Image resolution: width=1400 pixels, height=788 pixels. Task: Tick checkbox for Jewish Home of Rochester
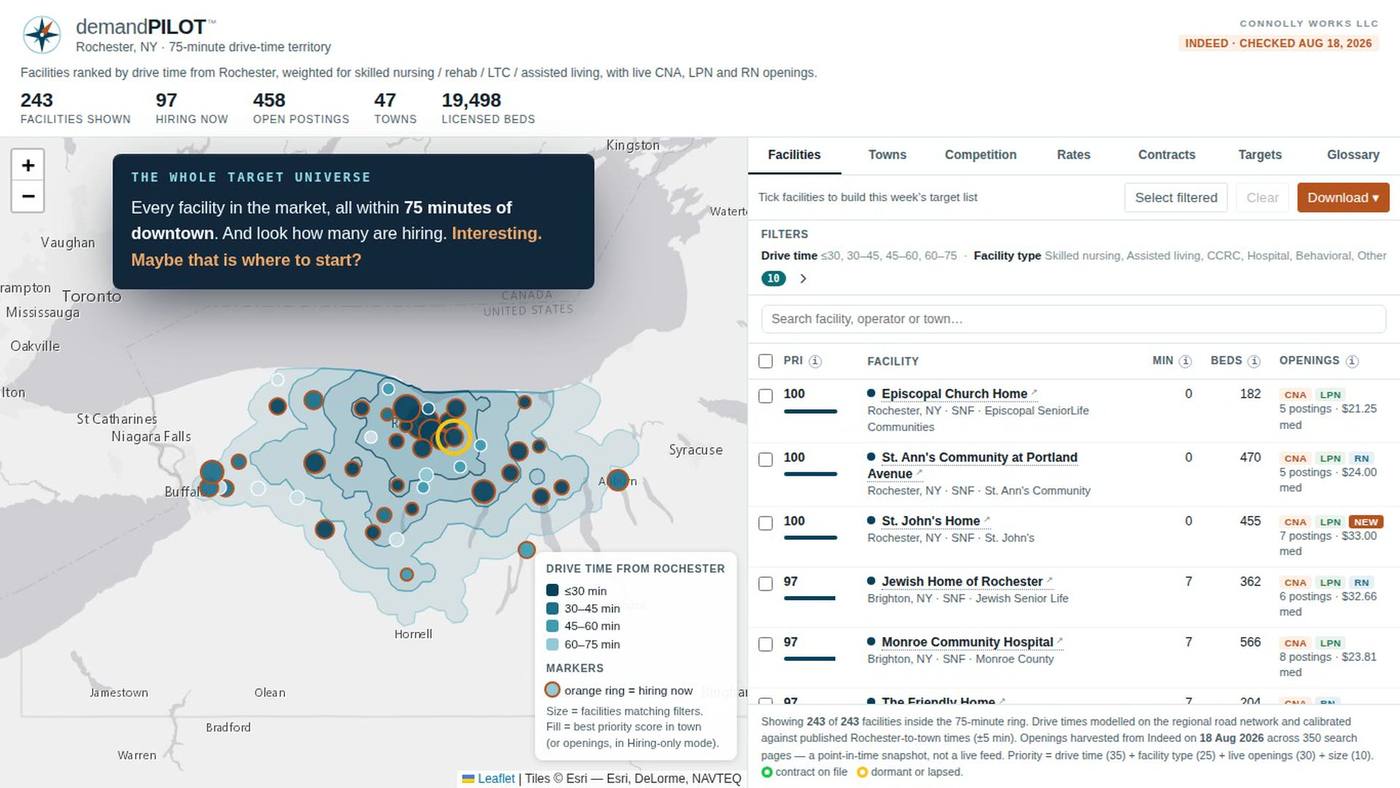pyautogui.click(x=766, y=584)
